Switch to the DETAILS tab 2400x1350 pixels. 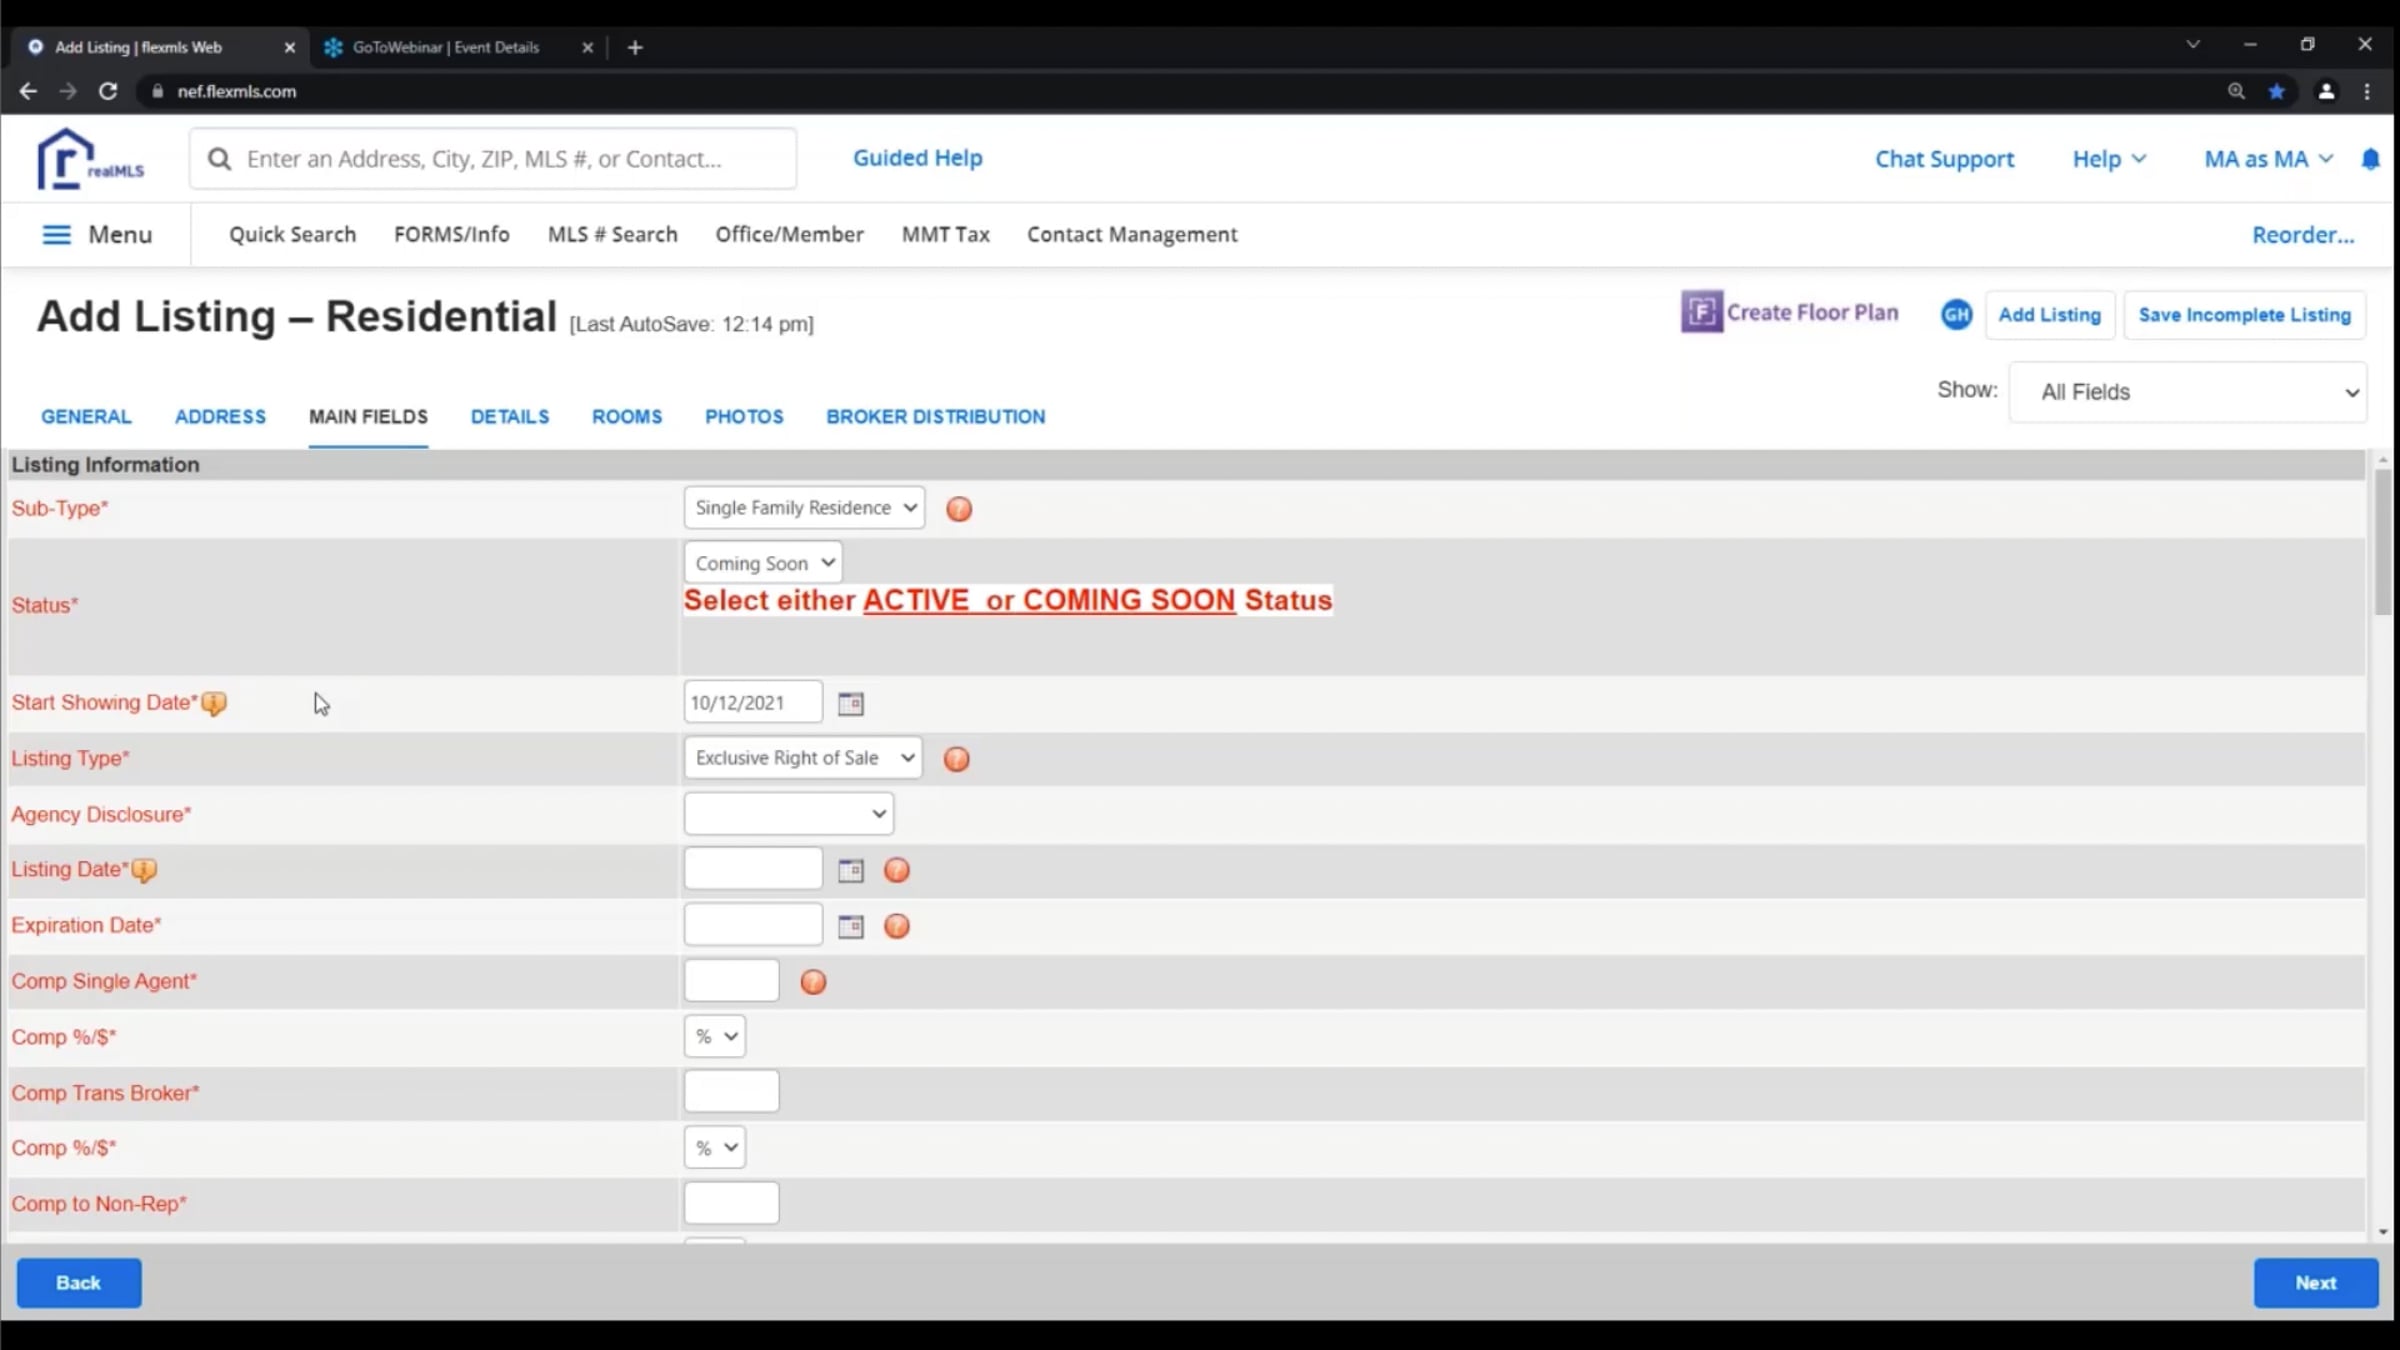click(x=509, y=417)
